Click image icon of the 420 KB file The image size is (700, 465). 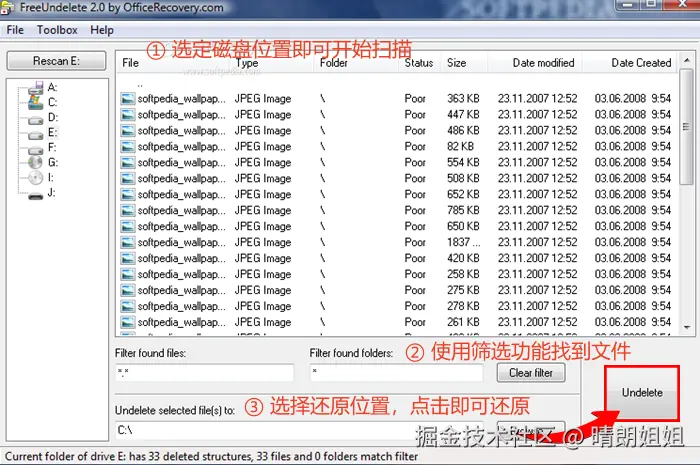tap(128, 258)
